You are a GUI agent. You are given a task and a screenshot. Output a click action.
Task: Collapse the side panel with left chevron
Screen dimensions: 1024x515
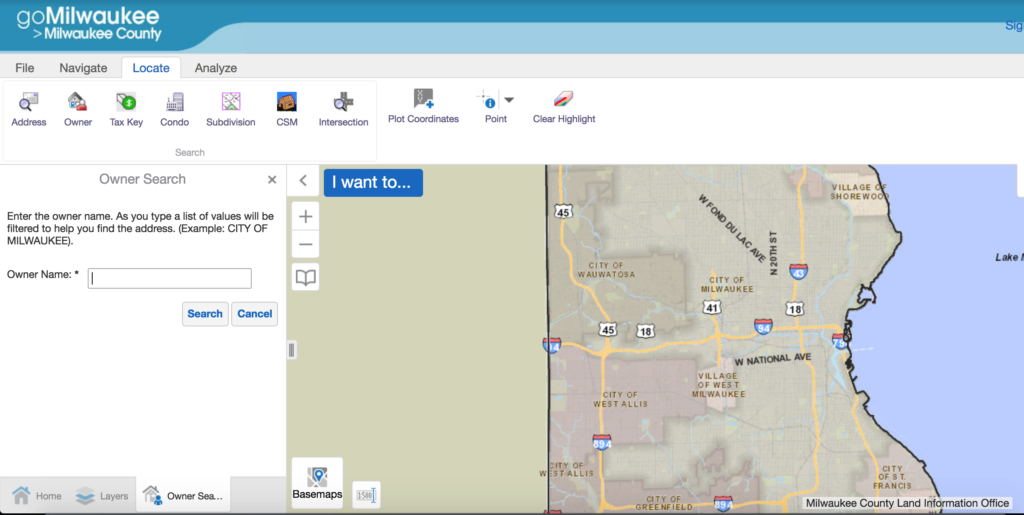coord(303,182)
